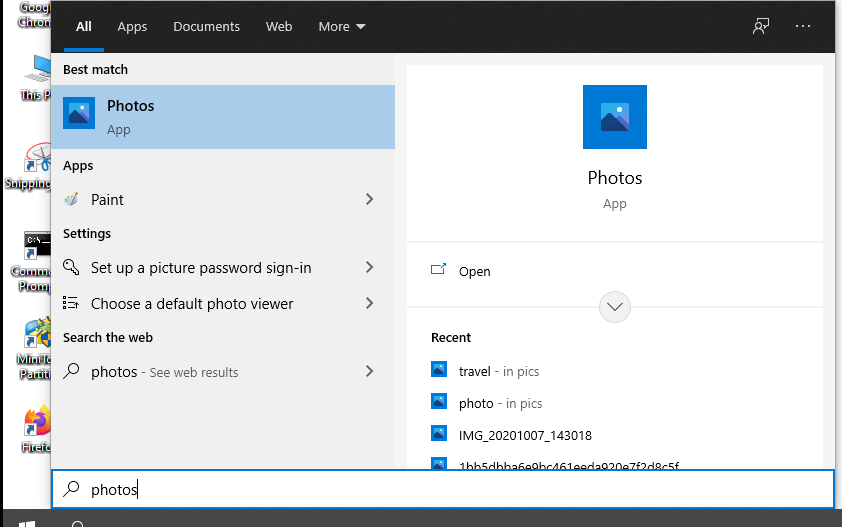Select the Snipping Tool desktop shortcut
This screenshot has width=842, height=527.
coord(30,165)
